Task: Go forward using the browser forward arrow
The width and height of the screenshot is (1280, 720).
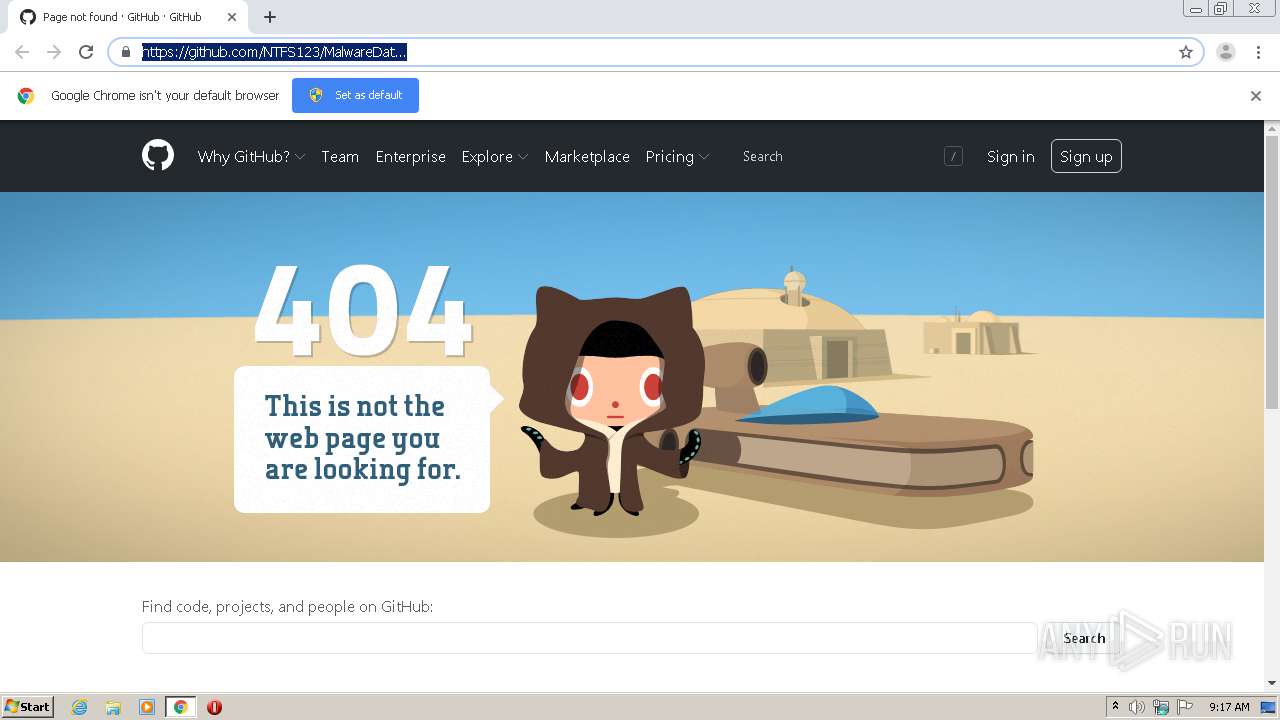Action: pos(54,52)
